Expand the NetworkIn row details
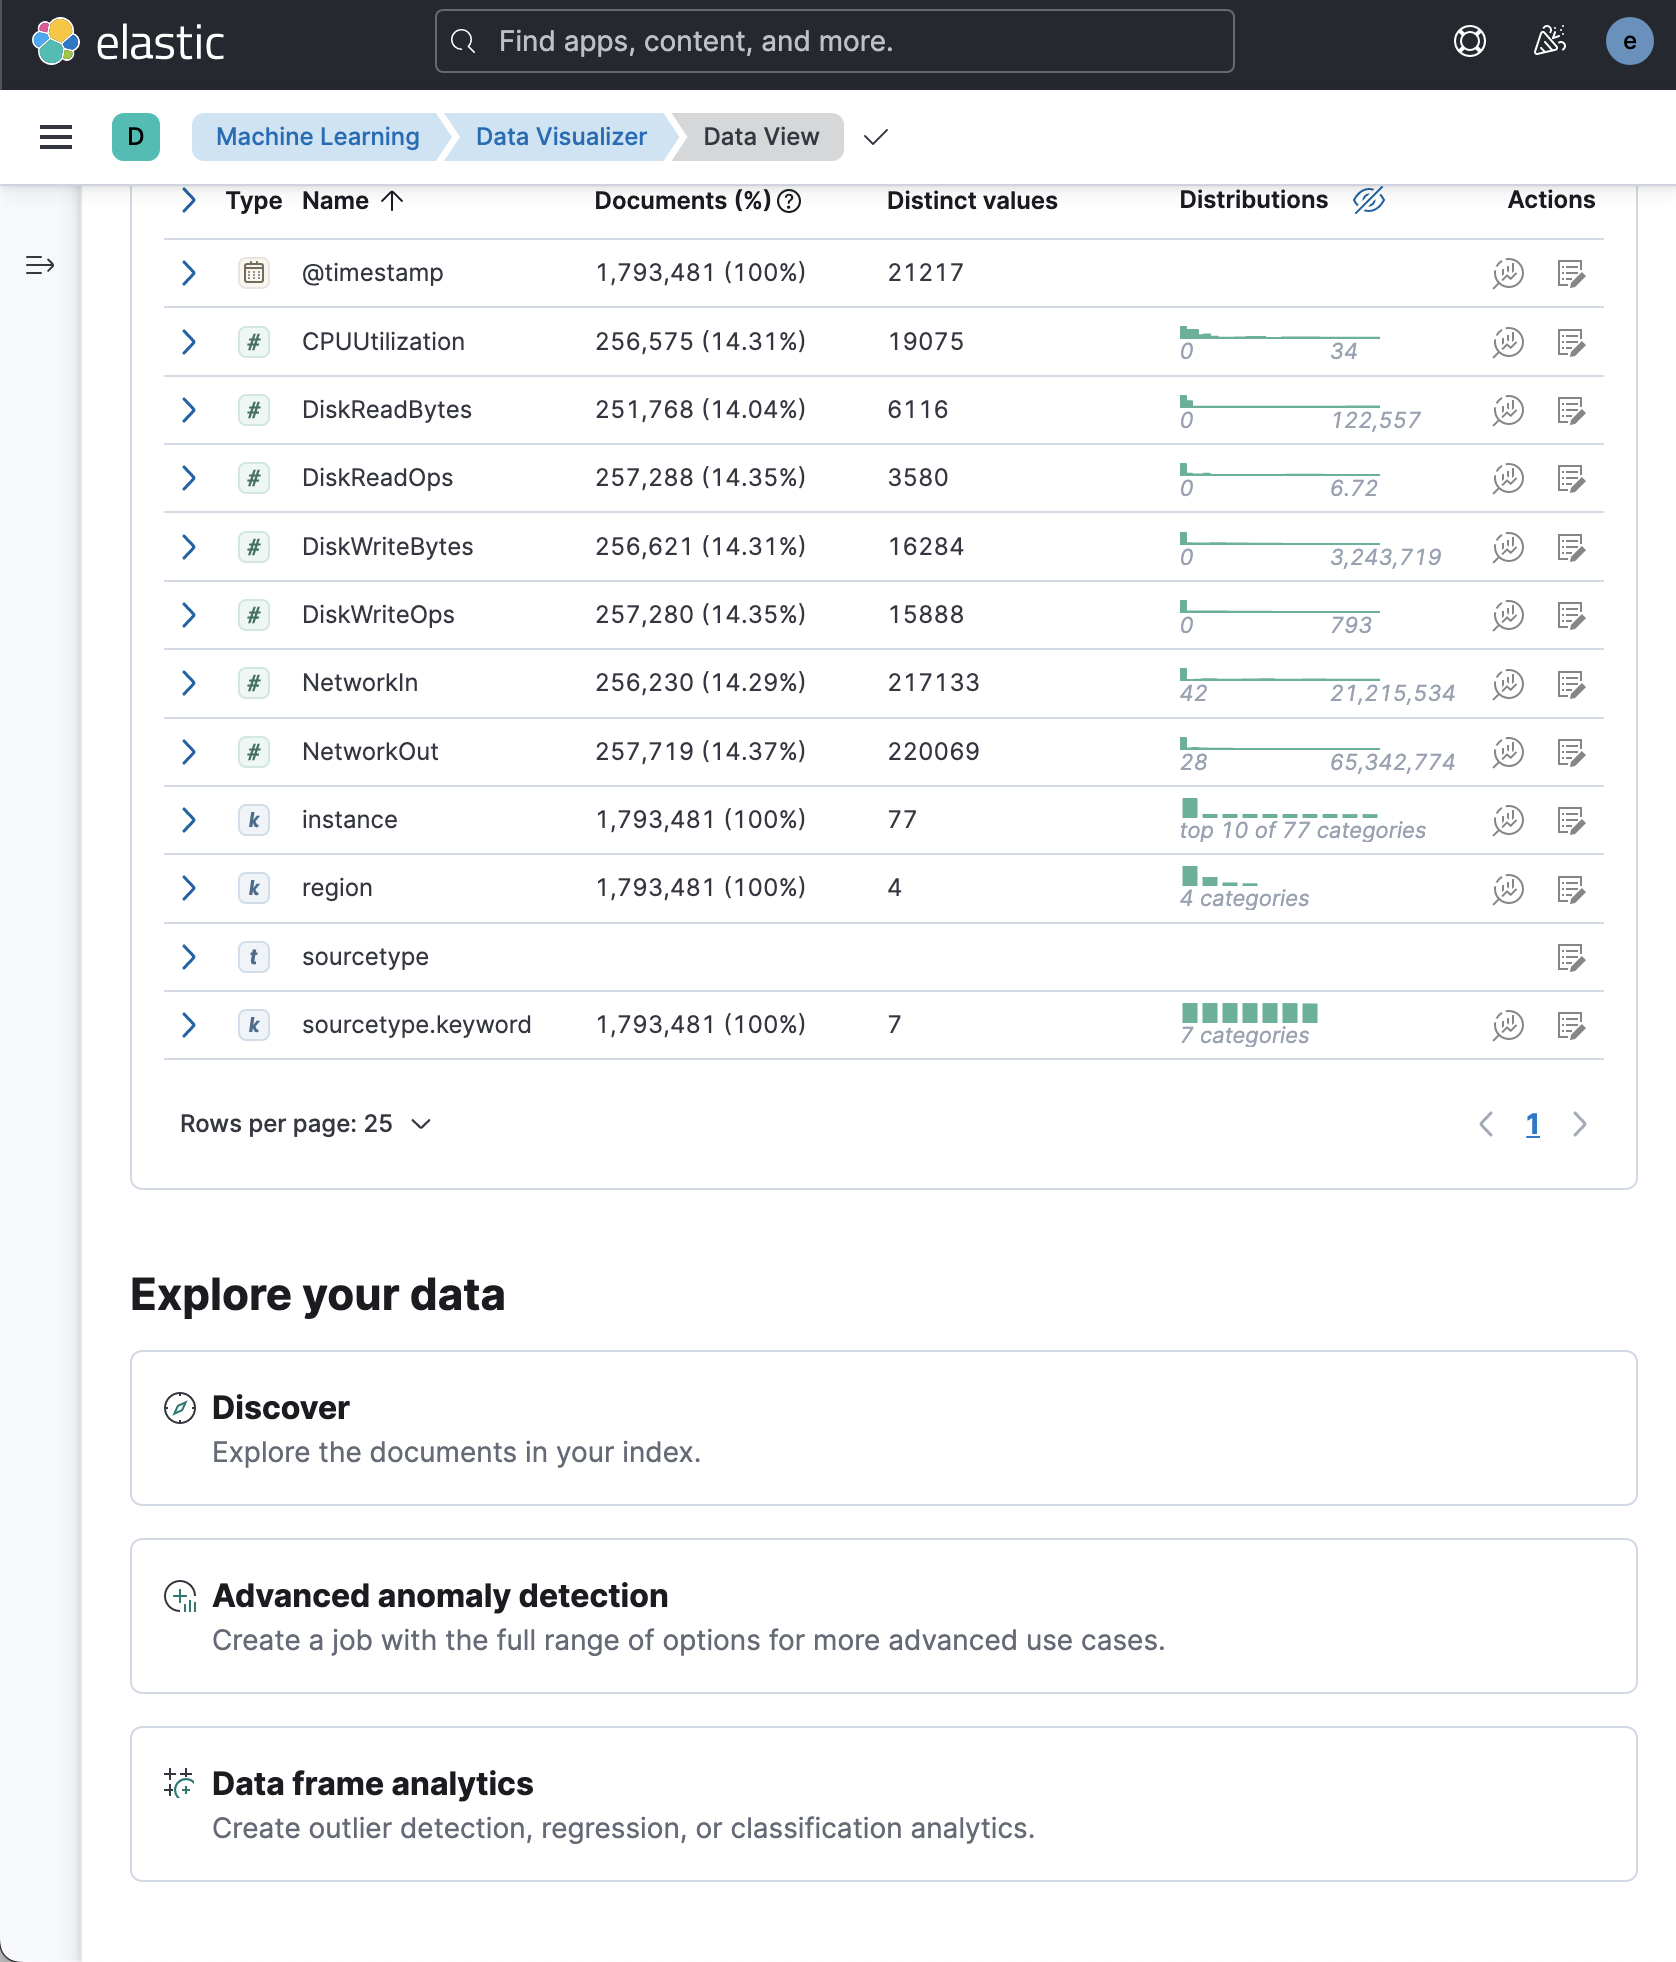The height and width of the screenshot is (1962, 1676). (188, 683)
